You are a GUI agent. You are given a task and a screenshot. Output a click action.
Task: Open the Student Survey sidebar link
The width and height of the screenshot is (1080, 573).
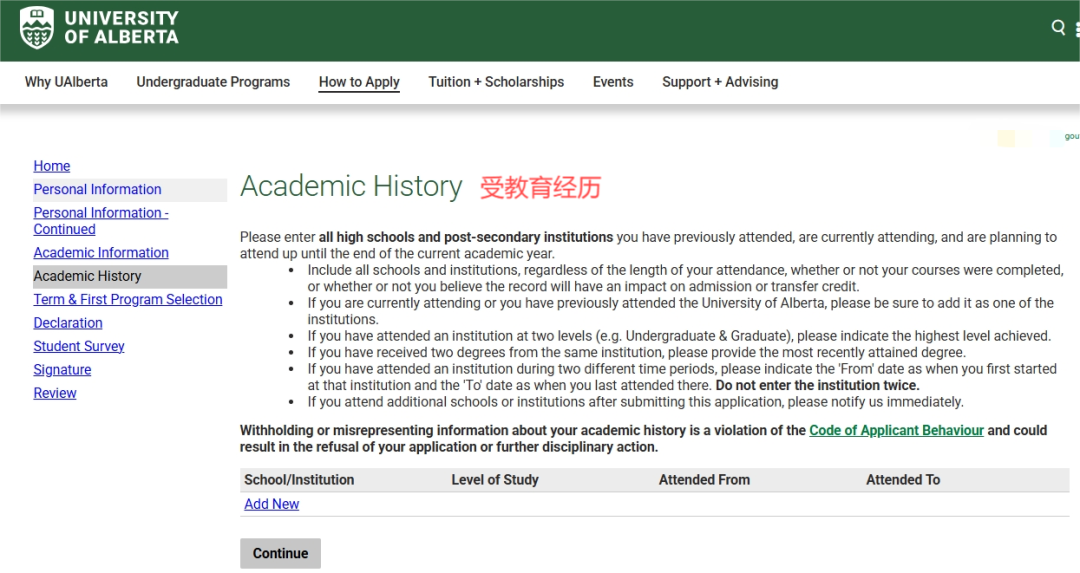click(x=79, y=346)
